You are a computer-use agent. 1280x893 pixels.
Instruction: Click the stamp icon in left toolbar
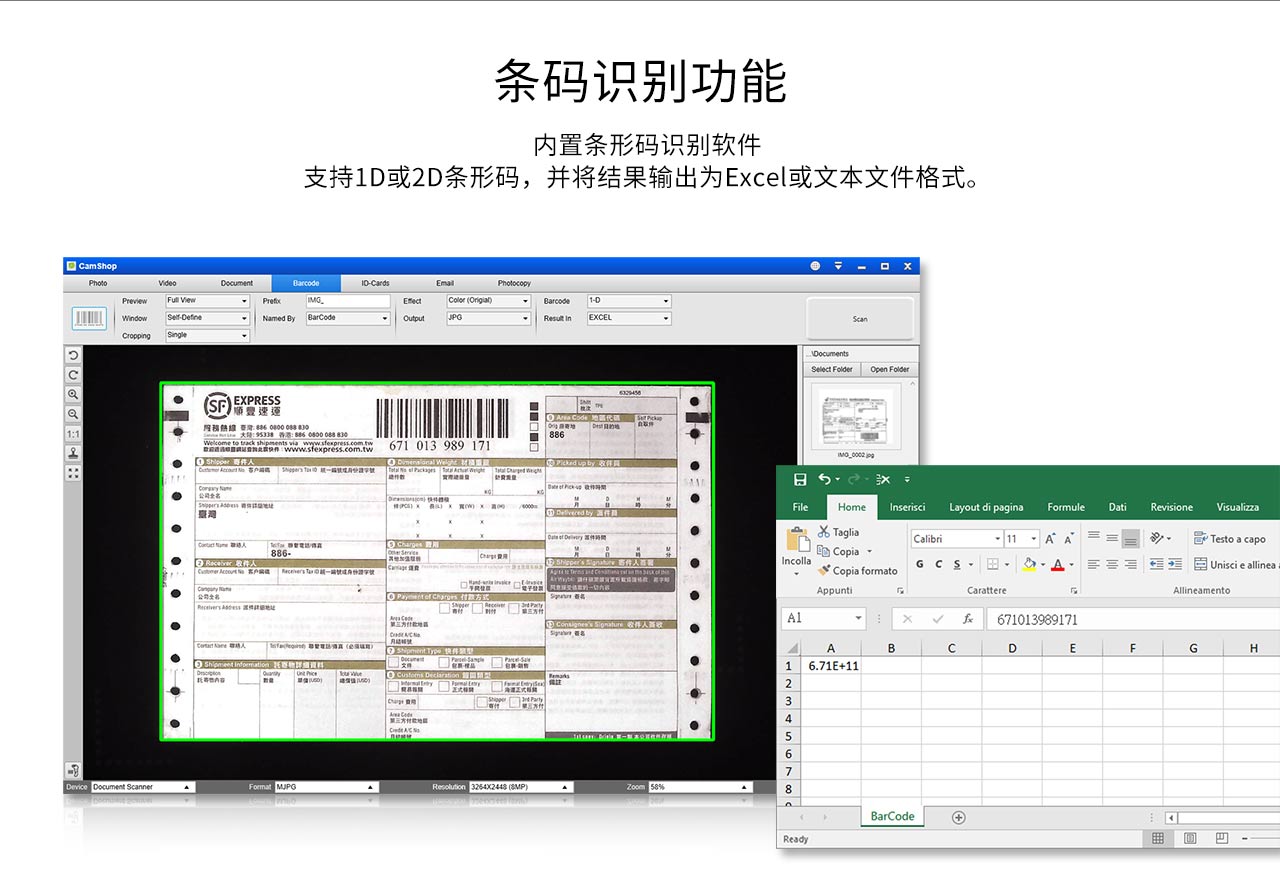(73, 453)
